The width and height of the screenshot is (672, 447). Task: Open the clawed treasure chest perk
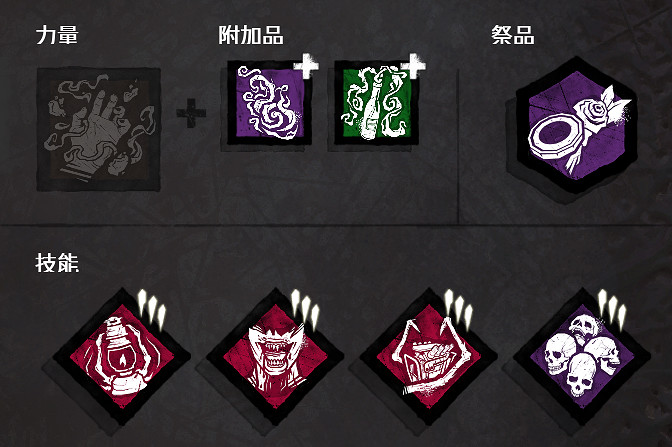tap(429, 357)
